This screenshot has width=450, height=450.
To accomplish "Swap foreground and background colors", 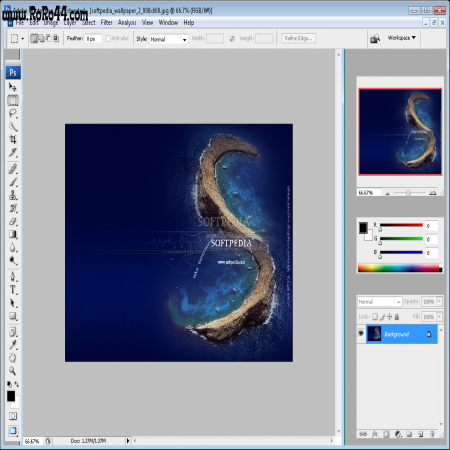I will pyautogui.click(x=17, y=384).
